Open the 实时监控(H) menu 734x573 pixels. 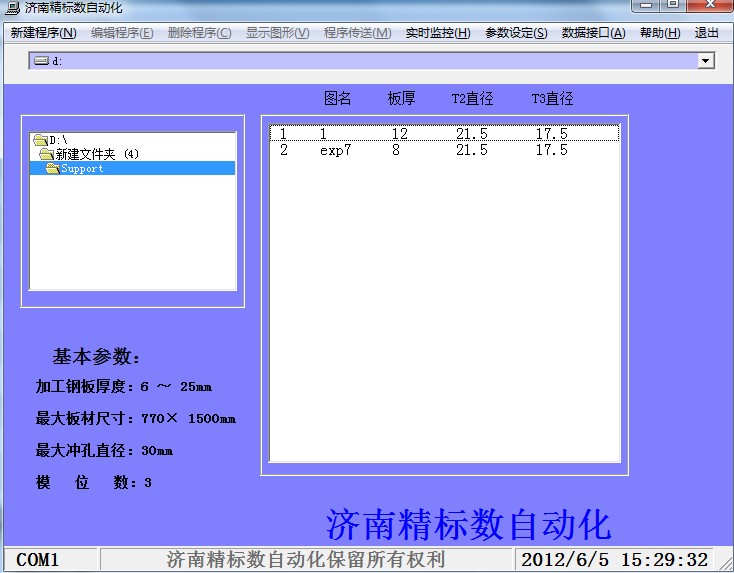[437, 33]
